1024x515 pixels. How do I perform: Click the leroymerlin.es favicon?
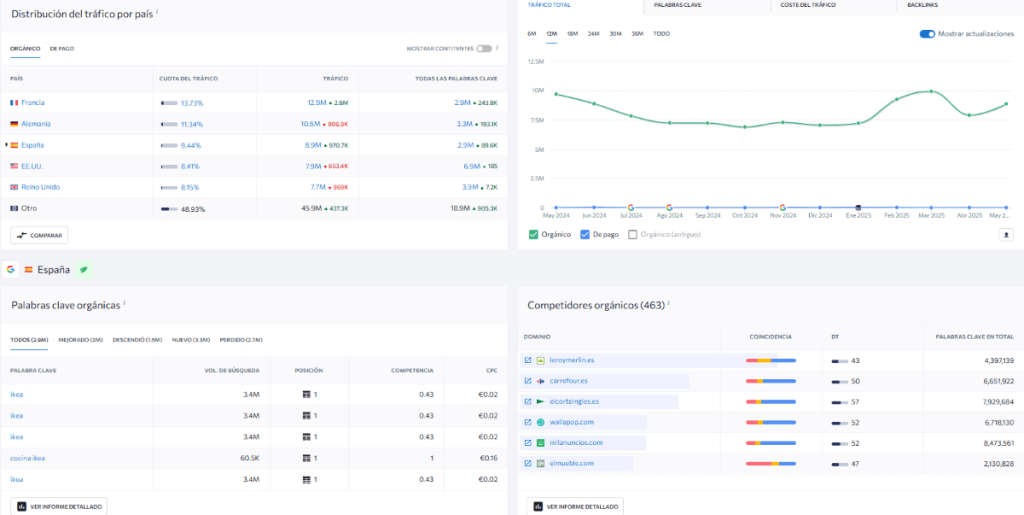tap(540, 360)
